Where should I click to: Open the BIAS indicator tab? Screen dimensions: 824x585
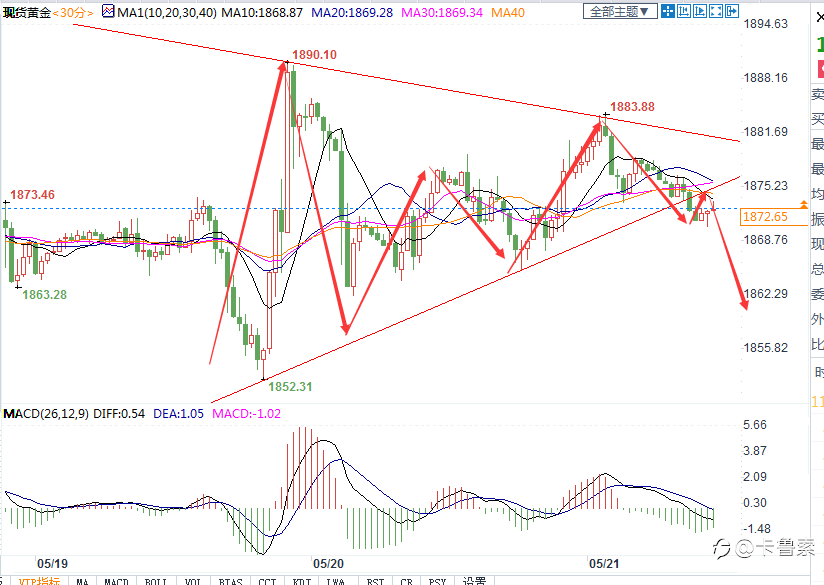230,581
